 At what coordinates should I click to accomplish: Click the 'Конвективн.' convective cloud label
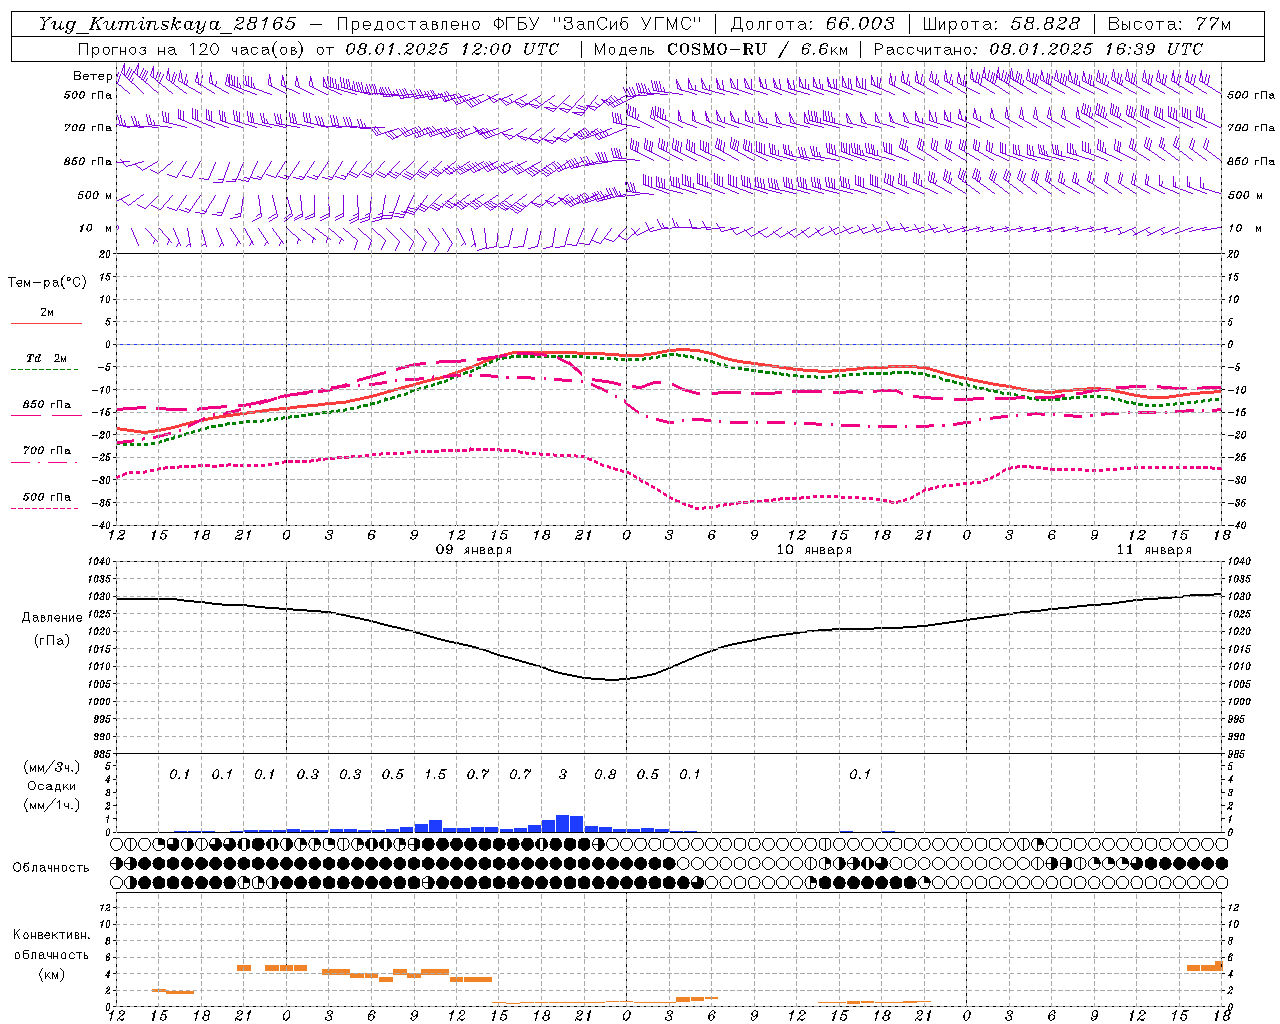click(x=52, y=935)
